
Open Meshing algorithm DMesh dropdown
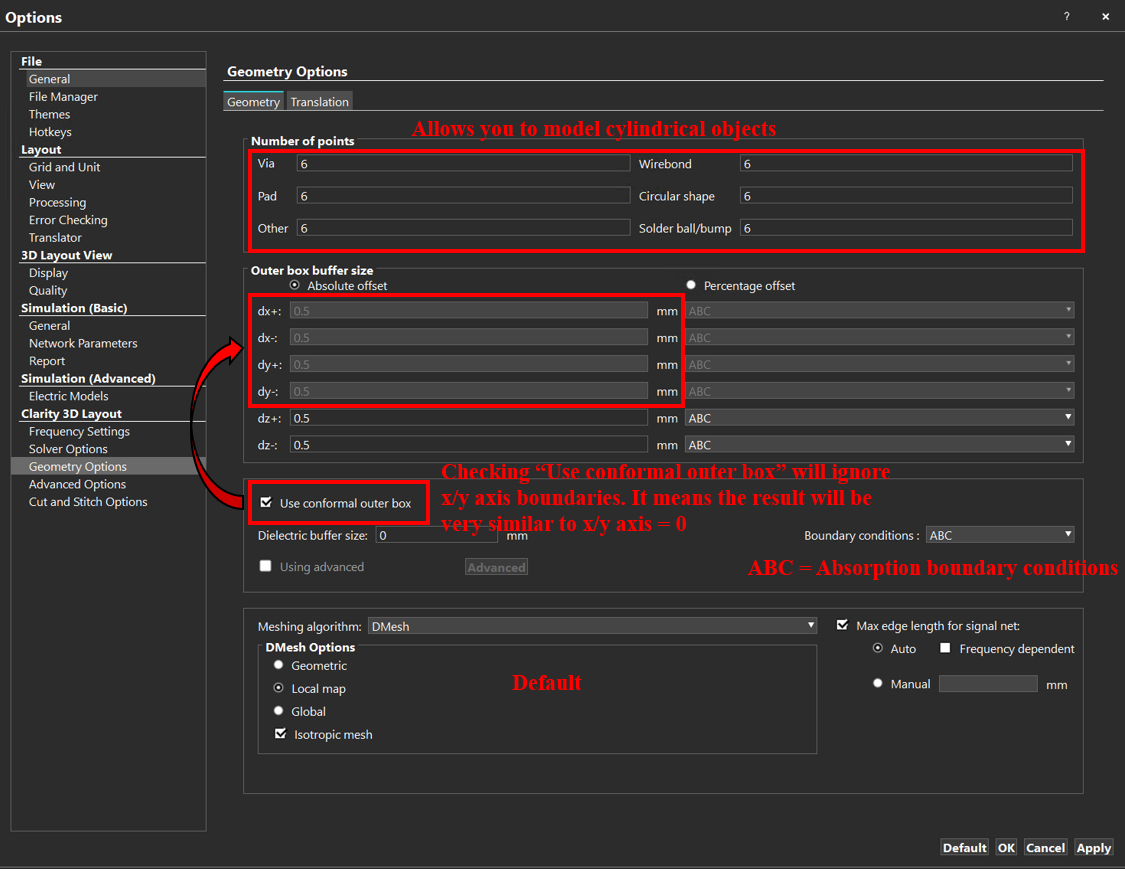(x=592, y=626)
